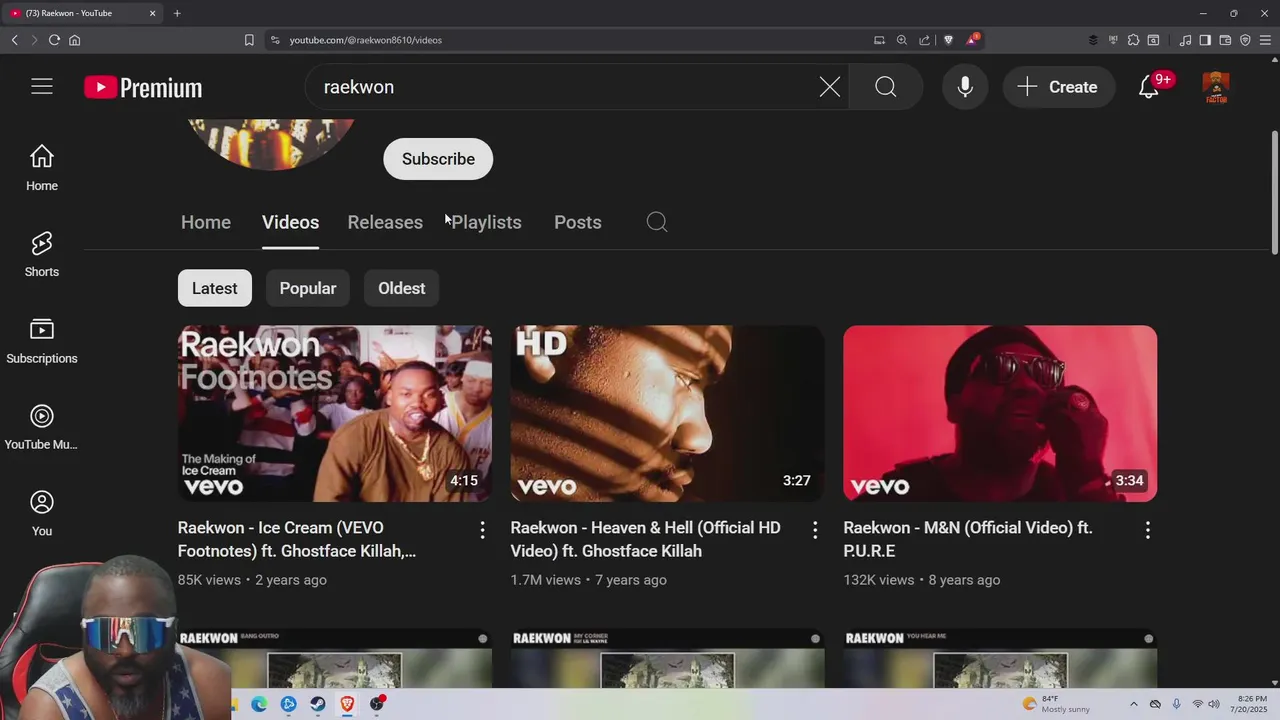Show hidden system tray icons
This screenshot has height=720, width=1280.
click(1134, 704)
